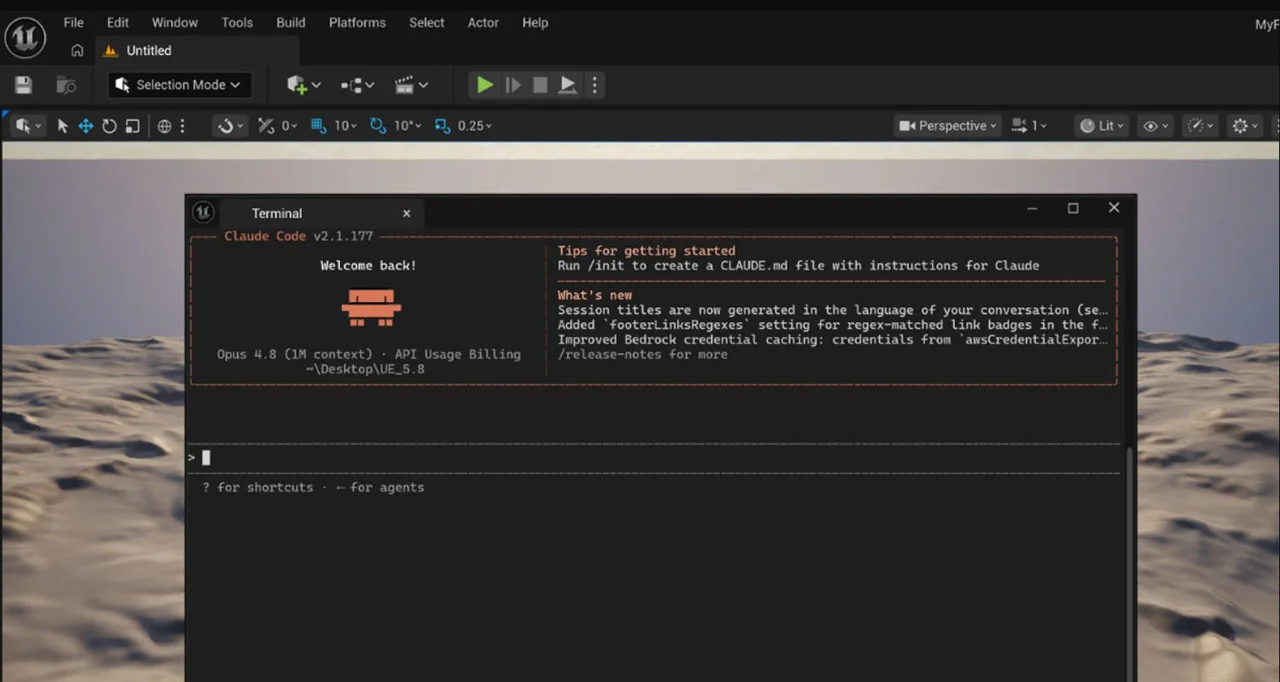Image resolution: width=1280 pixels, height=682 pixels.
Task: Open the Show flags eye dropdown
Action: tap(1156, 126)
